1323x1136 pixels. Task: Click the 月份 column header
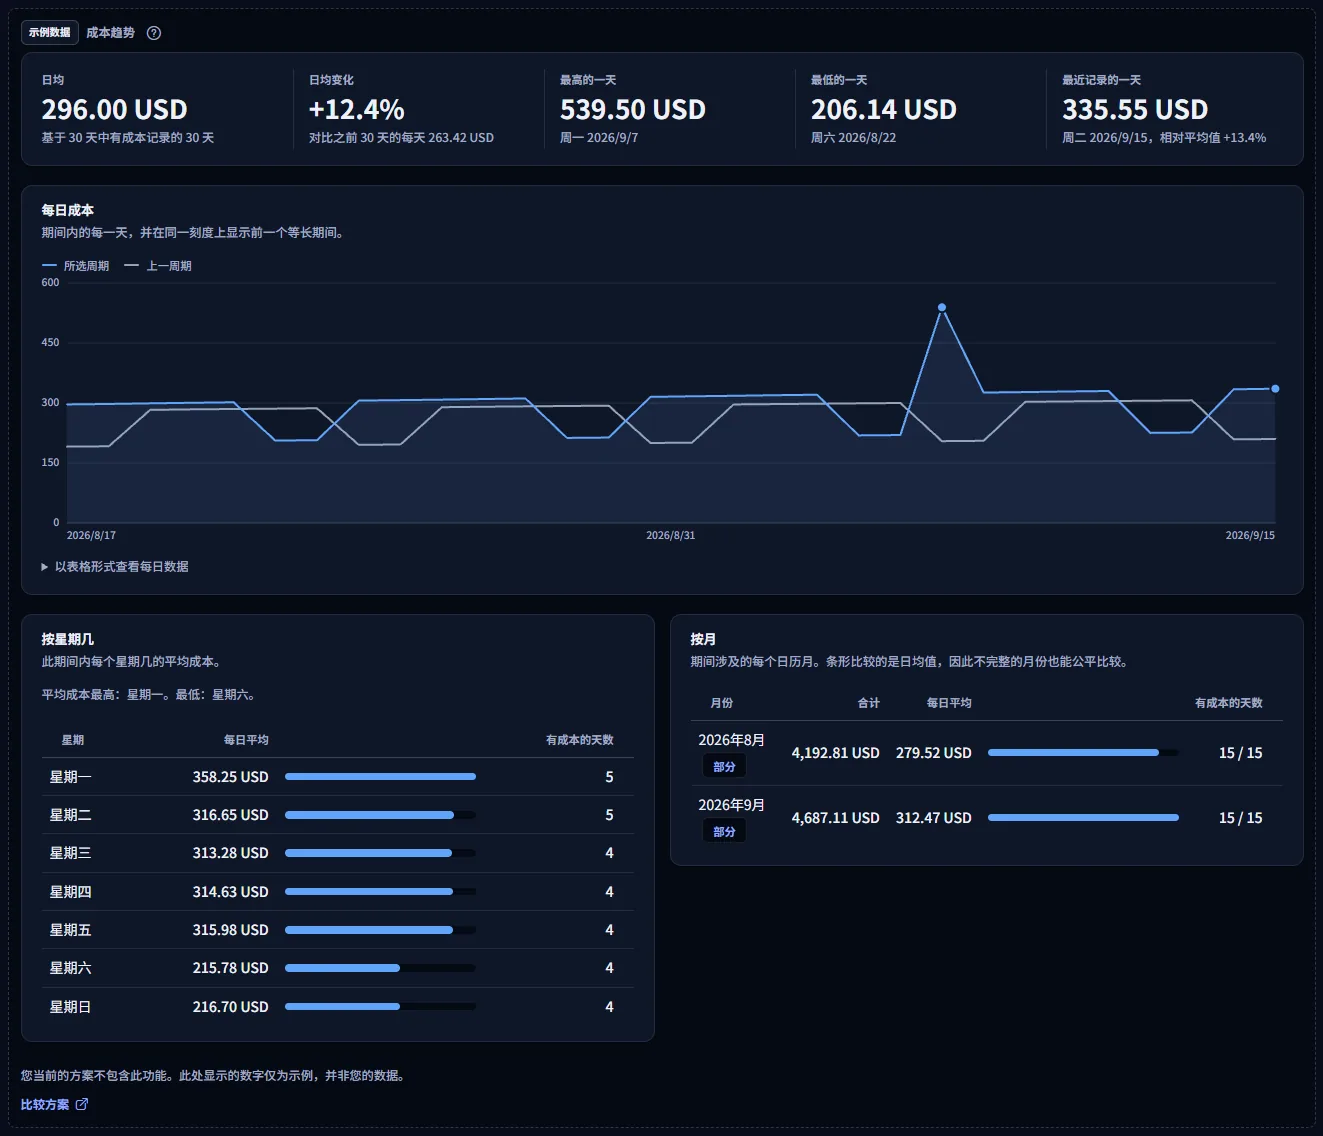pyautogui.click(x=722, y=703)
